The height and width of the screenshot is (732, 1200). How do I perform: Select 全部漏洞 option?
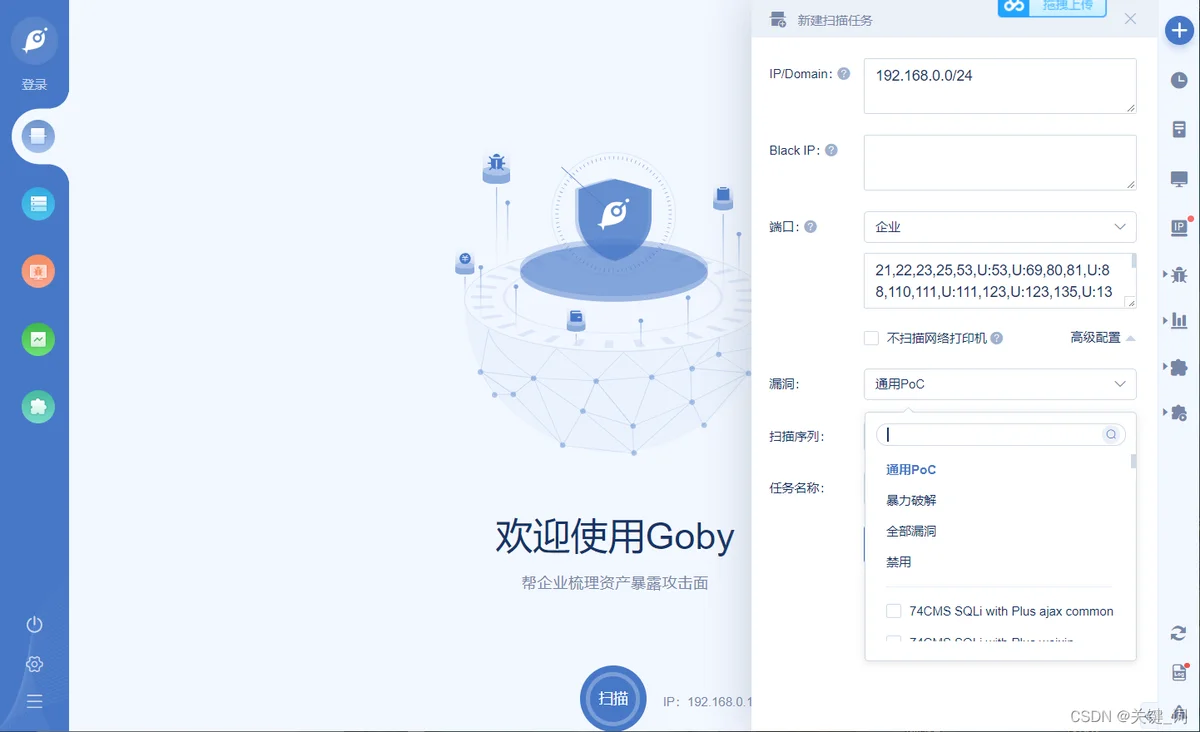(911, 531)
